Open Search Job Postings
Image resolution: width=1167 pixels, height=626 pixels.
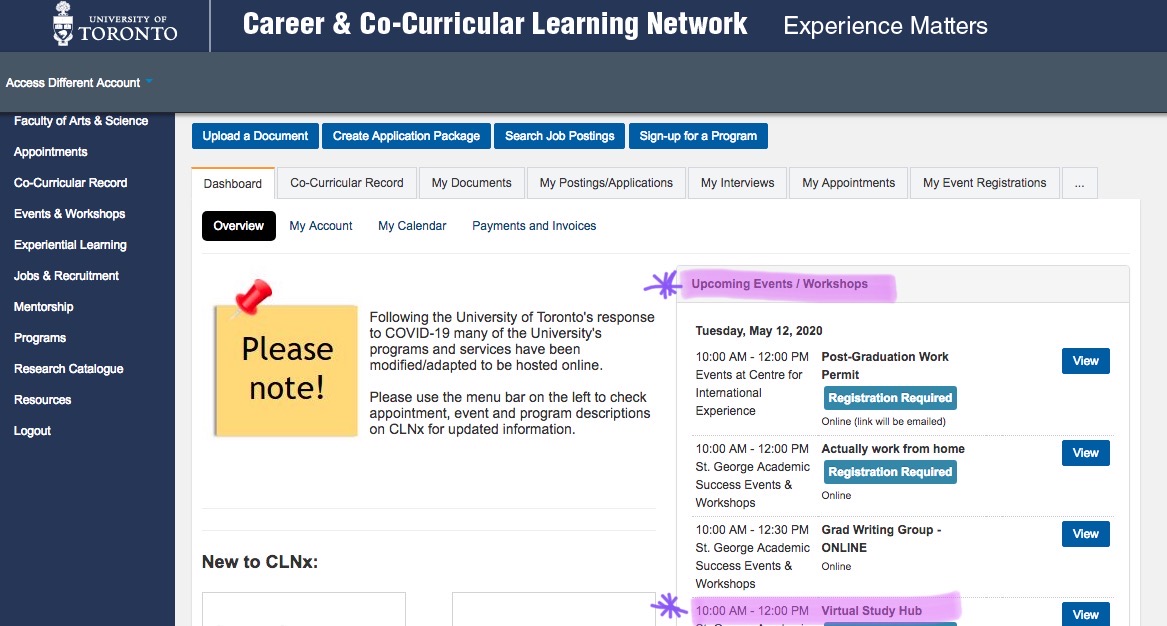559,136
